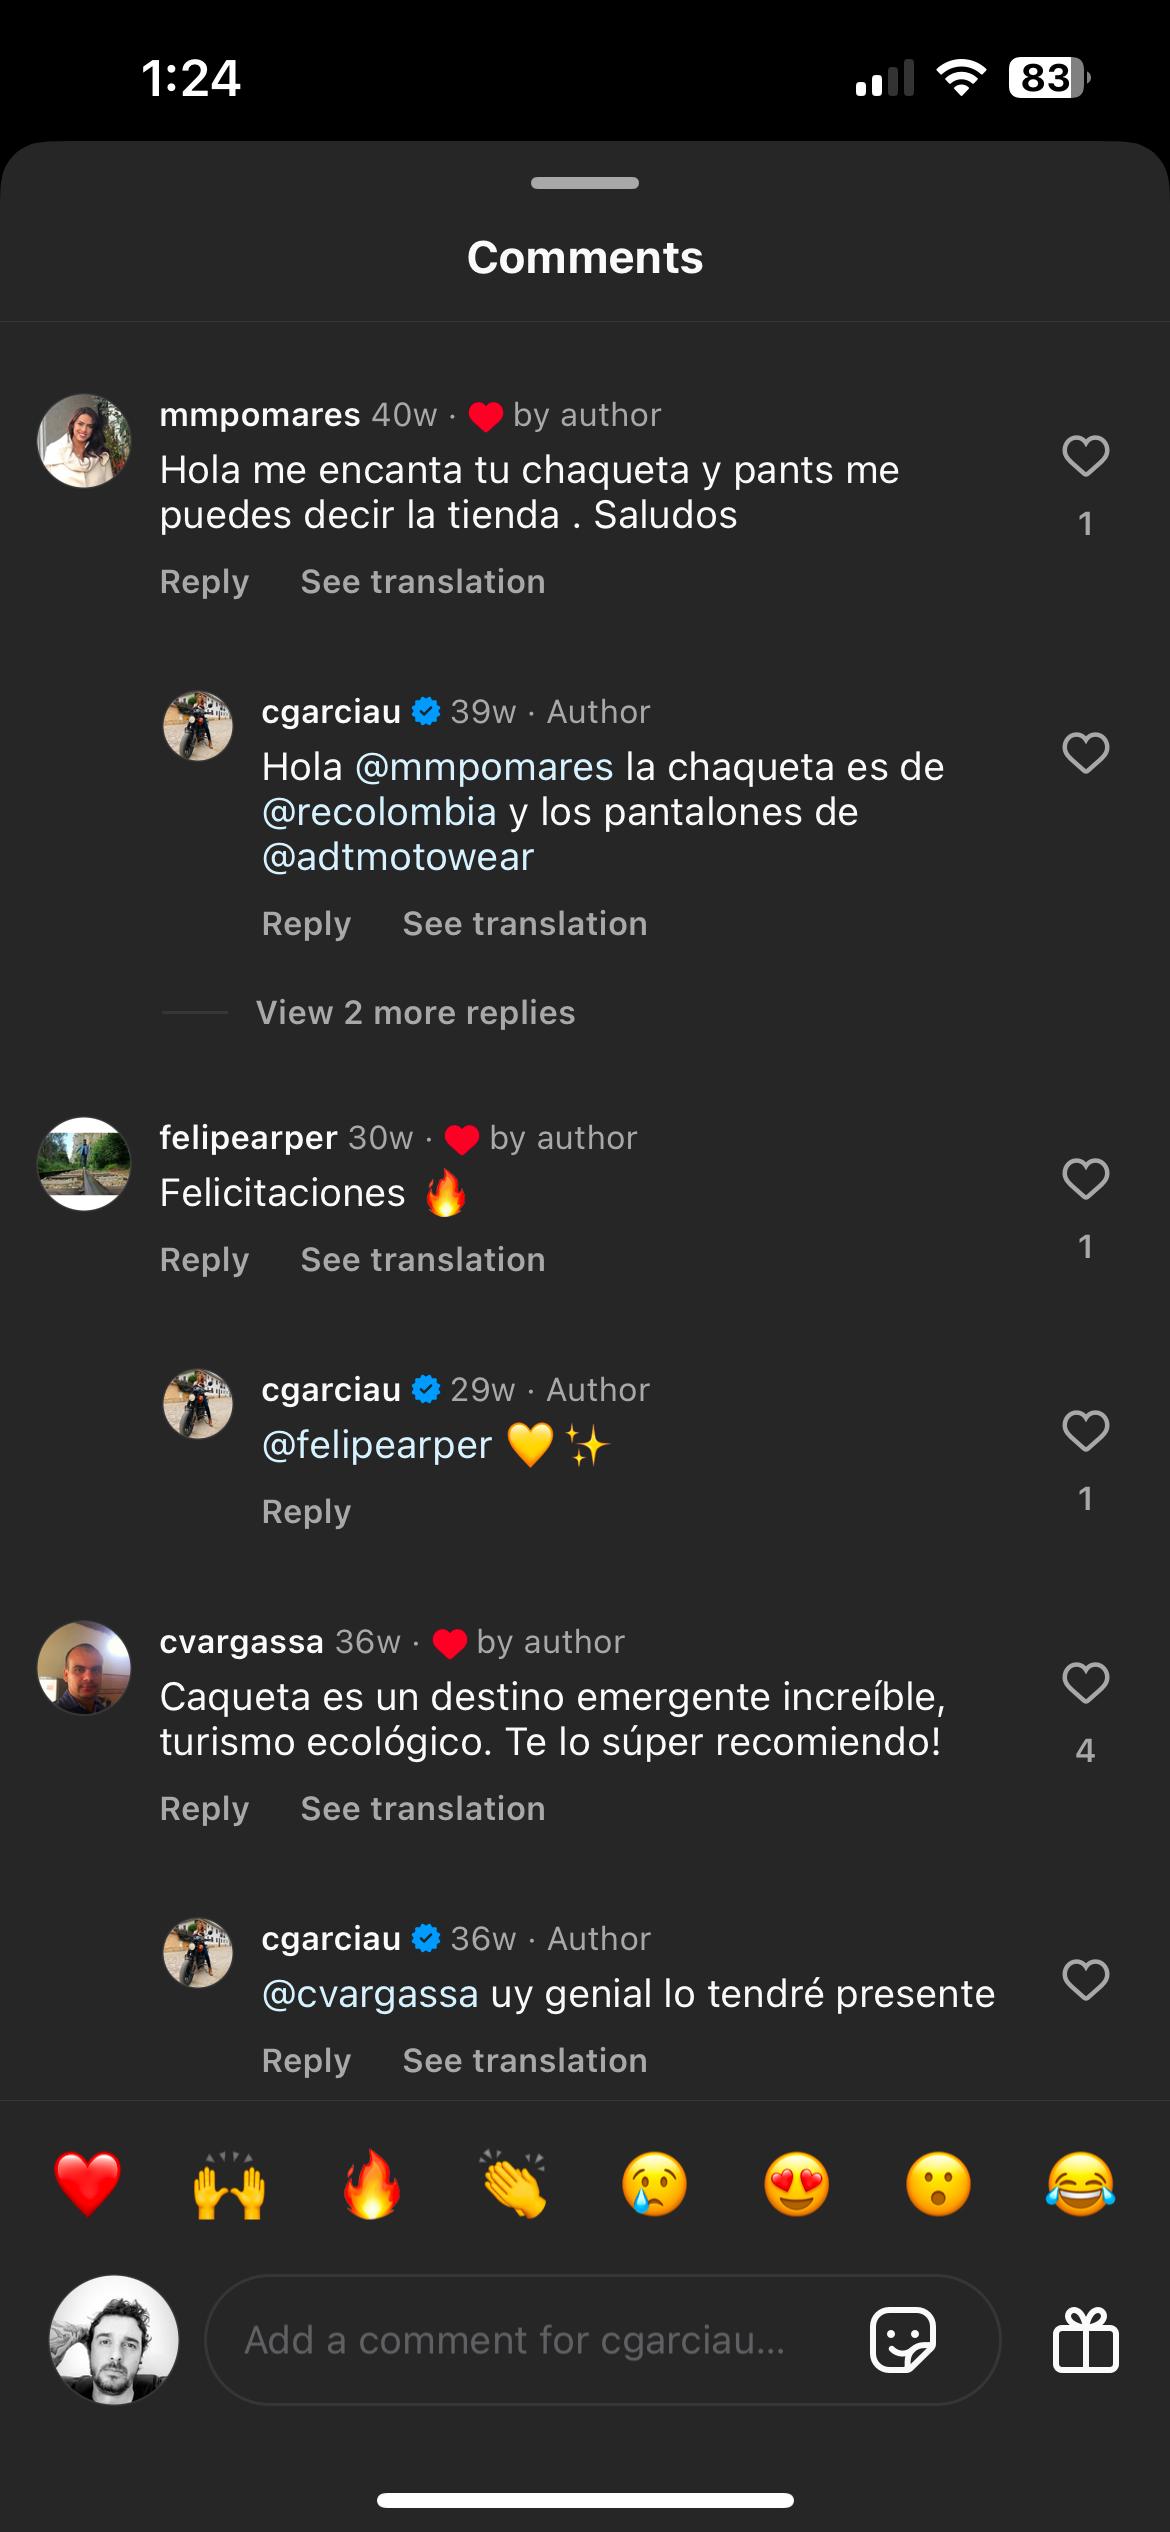Open the @recolombia mention link
The width and height of the screenshot is (1170, 2532).
coord(379,812)
